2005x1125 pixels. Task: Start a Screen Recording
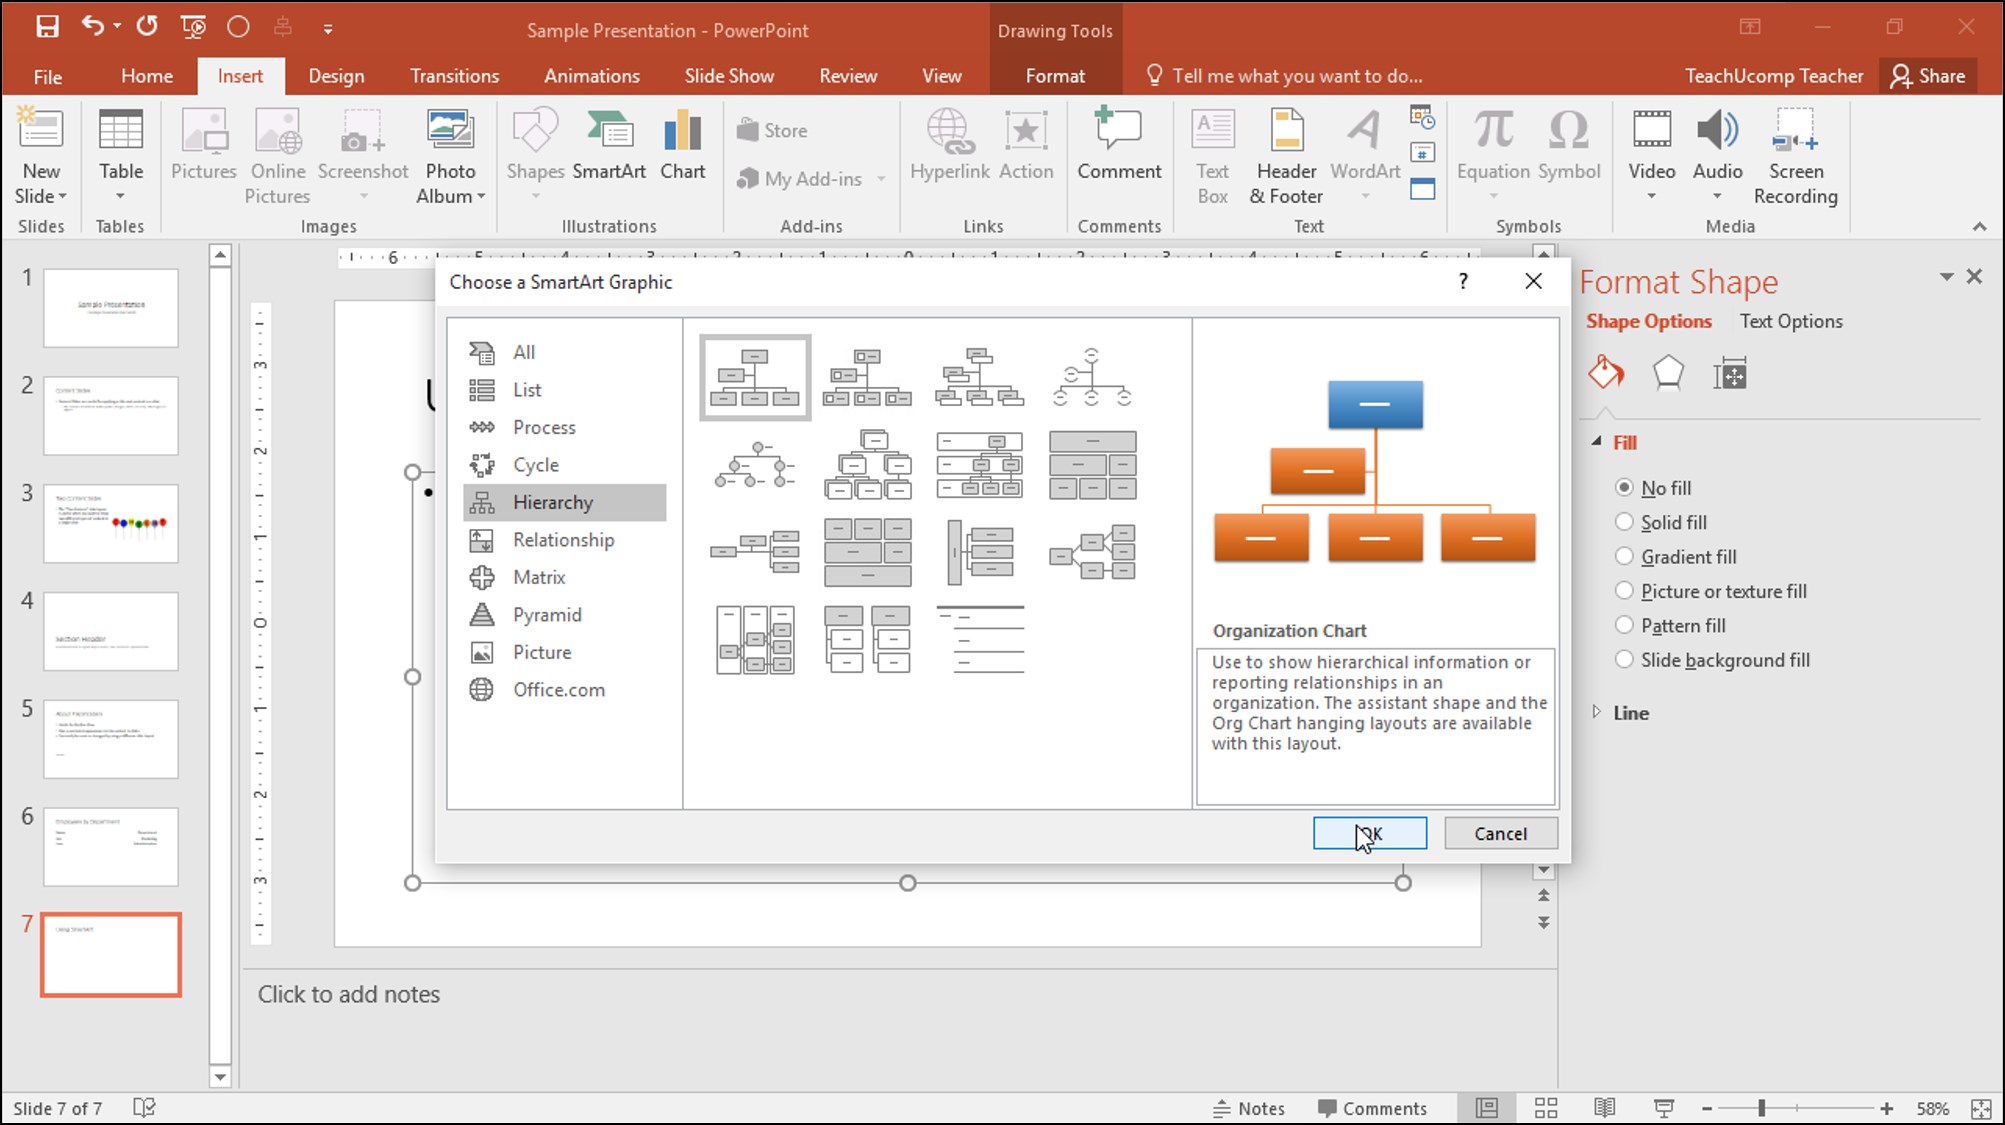1795,155
